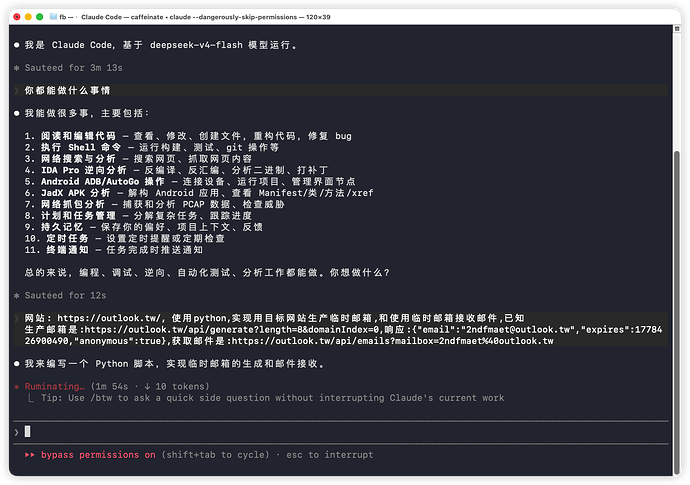Click the red asterisk spinner beside Ruminating
Screen dimensions: 690x485
17,387
